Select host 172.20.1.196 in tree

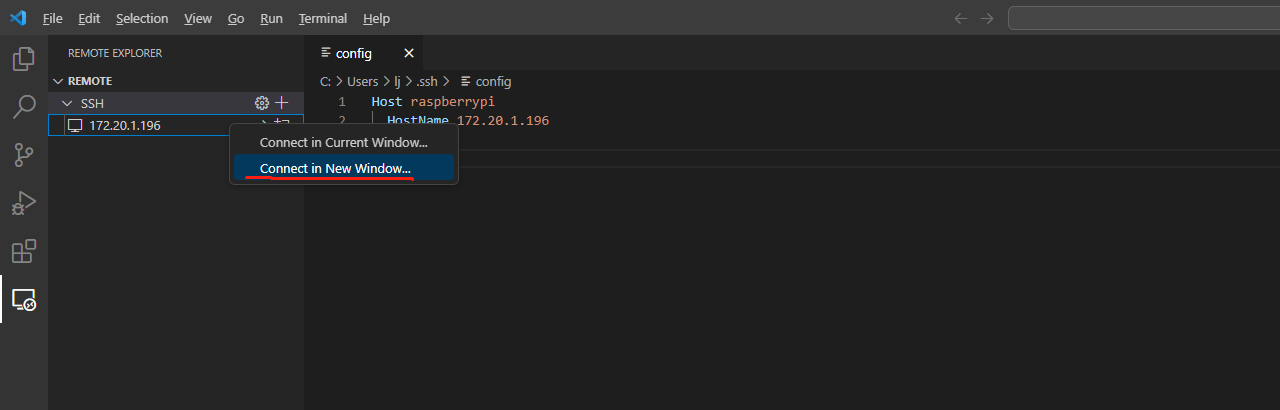(124, 125)
